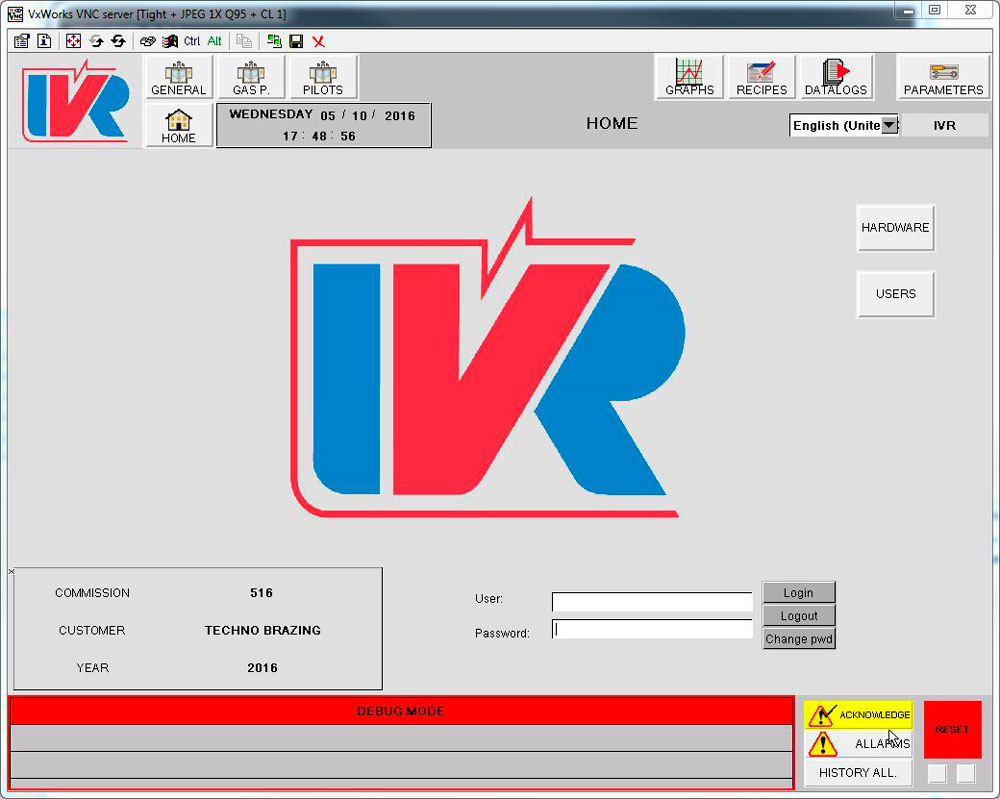1000x799 pixels.
Task: Open the DATALOGS page
Action: coord(836,77)
